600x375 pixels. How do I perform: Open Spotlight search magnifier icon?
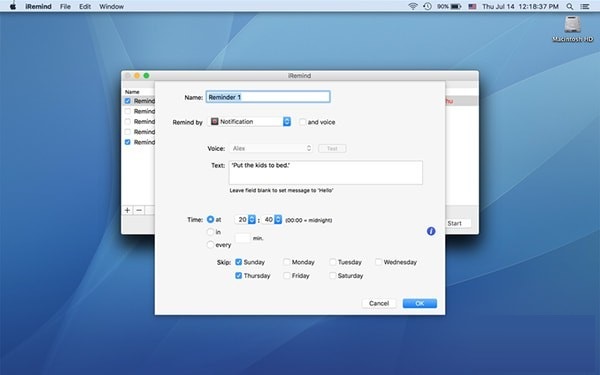(570, 7)
